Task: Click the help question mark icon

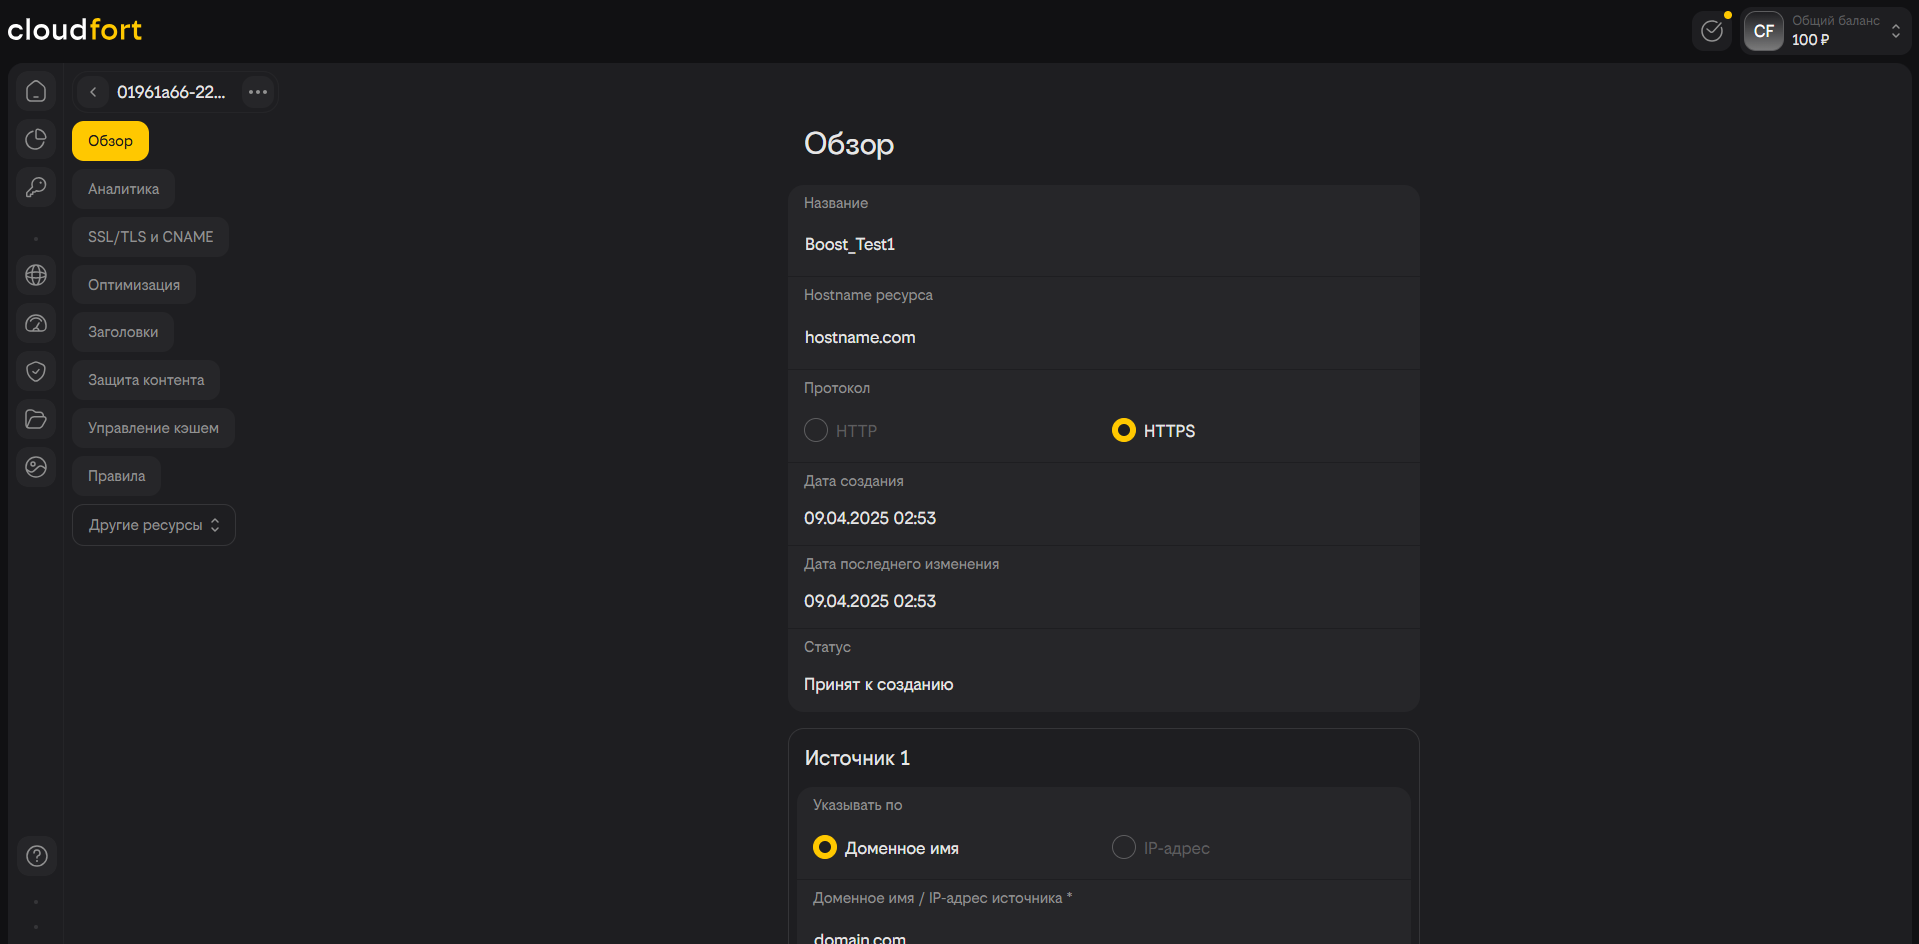Action: click(x=37, y=856)
